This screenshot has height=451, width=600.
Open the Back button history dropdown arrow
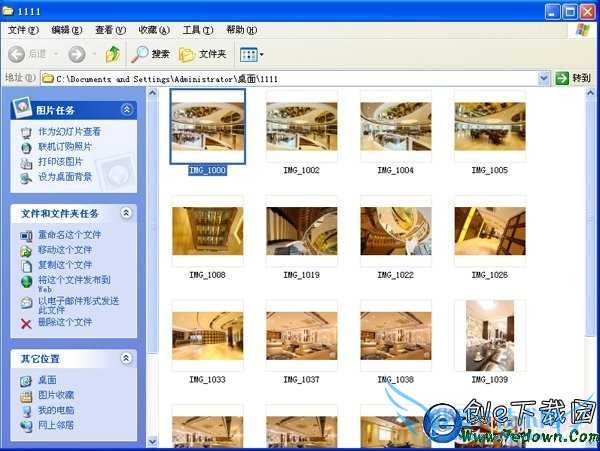pos(56,54)
